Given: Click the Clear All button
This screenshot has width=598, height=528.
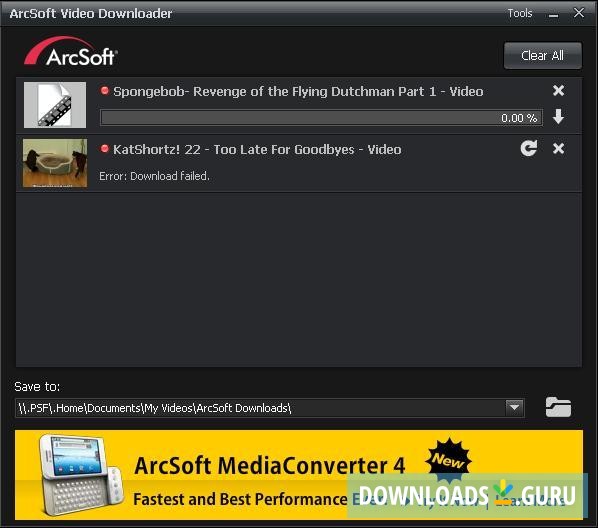Looking at the screenshot, I should pos(543,56).
